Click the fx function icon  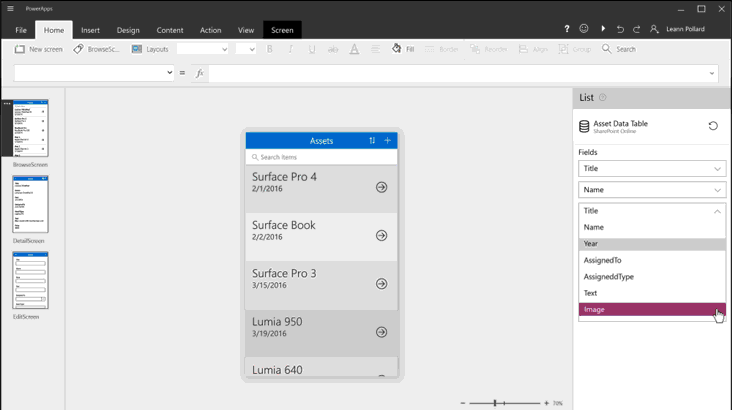[x=200, y=73]
